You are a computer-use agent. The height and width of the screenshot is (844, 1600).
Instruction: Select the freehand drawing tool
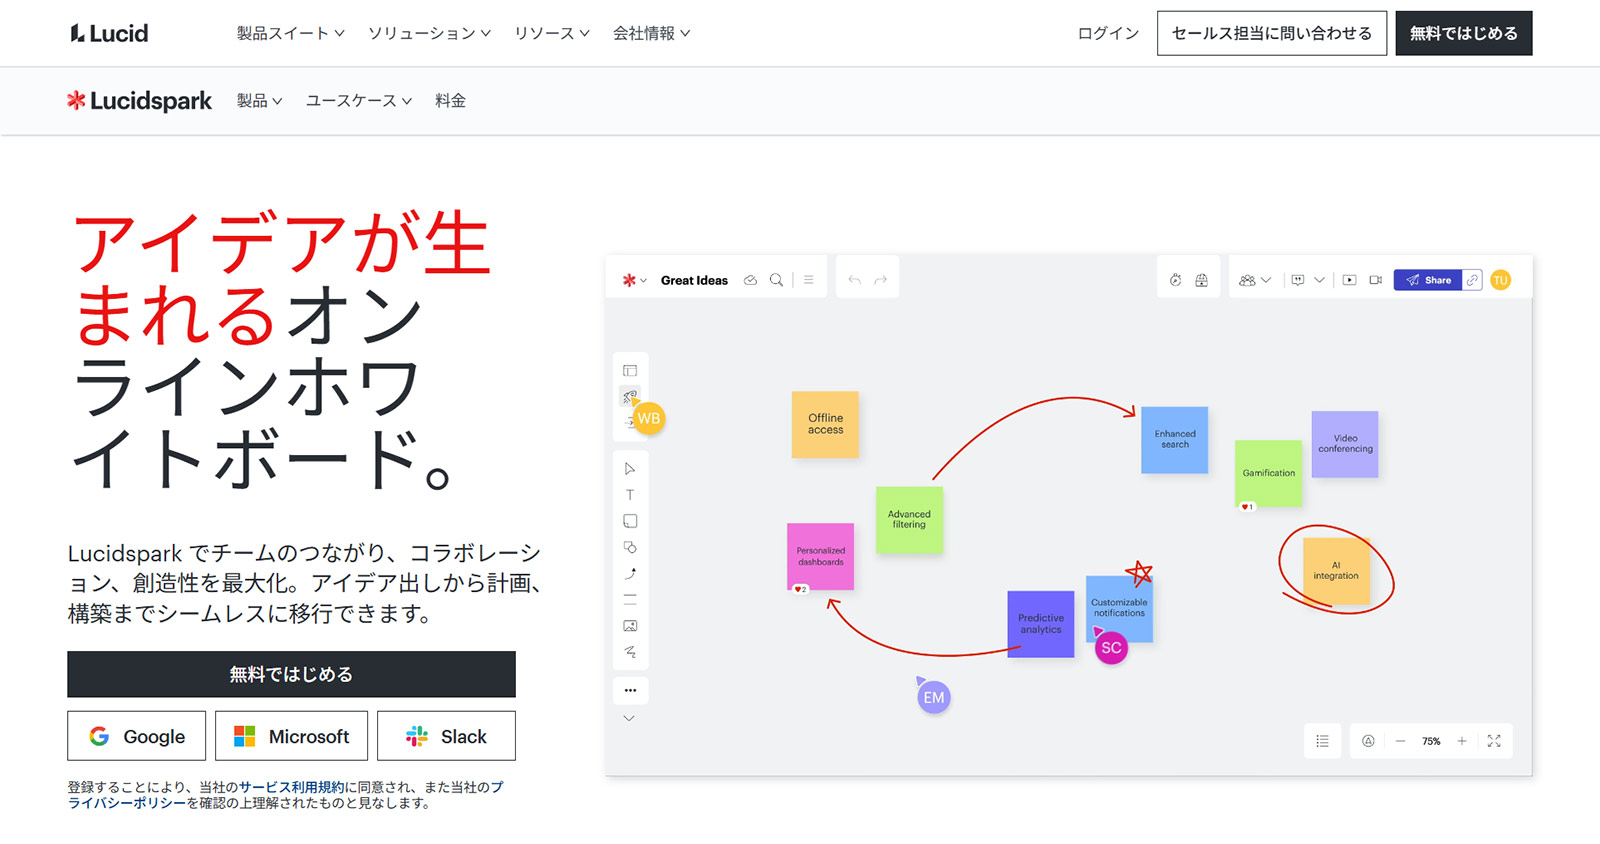(x=630, y=651)
